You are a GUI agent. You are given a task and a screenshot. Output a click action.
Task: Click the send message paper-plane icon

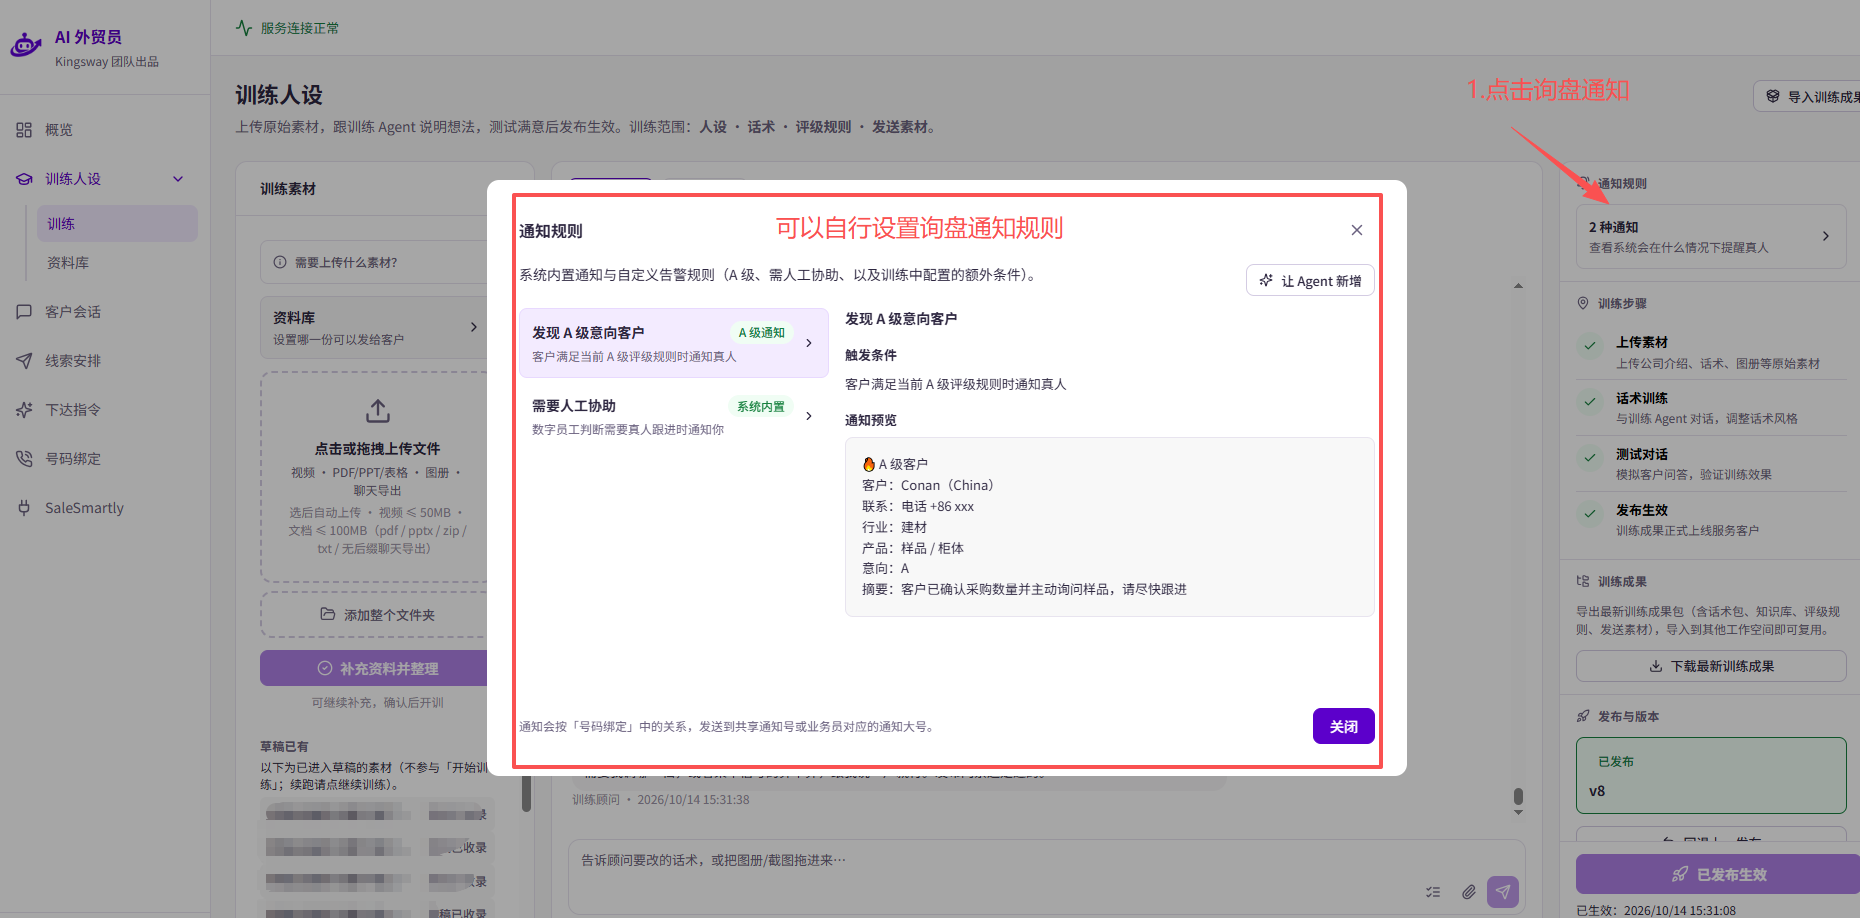(1502, 892)
